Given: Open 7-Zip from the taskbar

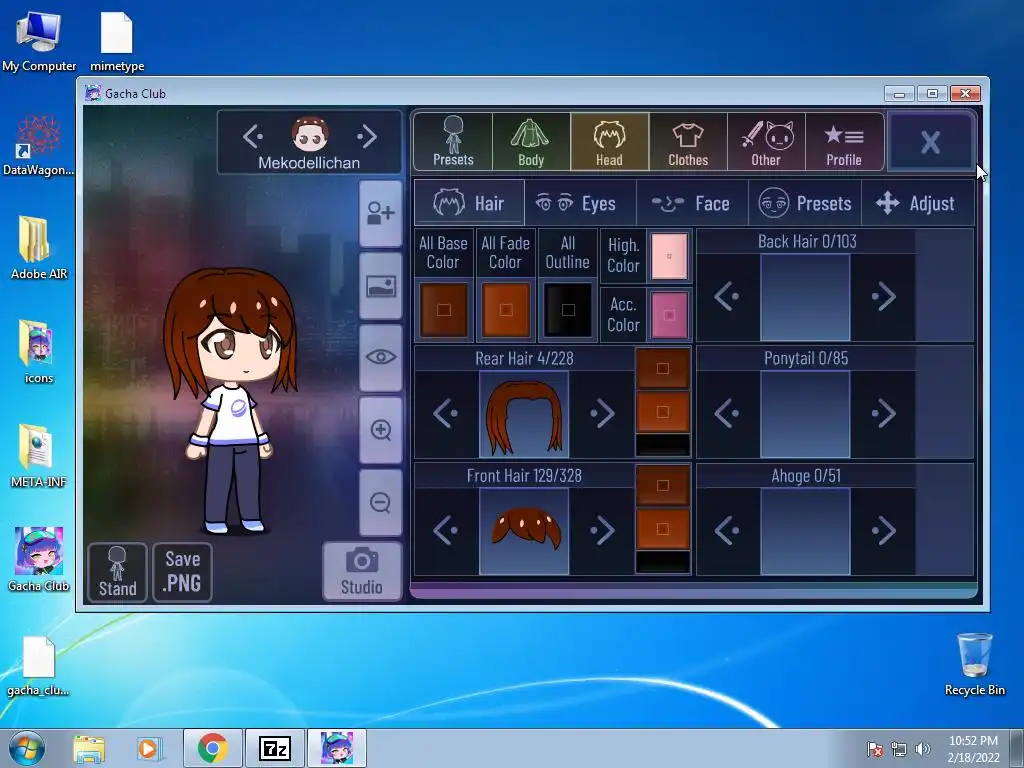Looking at the screenshot, I should 274,748.
